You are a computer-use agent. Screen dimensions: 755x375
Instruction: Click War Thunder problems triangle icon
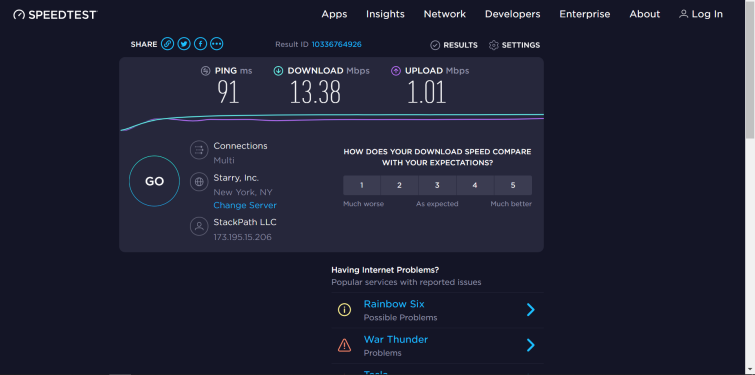coord(344,345)
